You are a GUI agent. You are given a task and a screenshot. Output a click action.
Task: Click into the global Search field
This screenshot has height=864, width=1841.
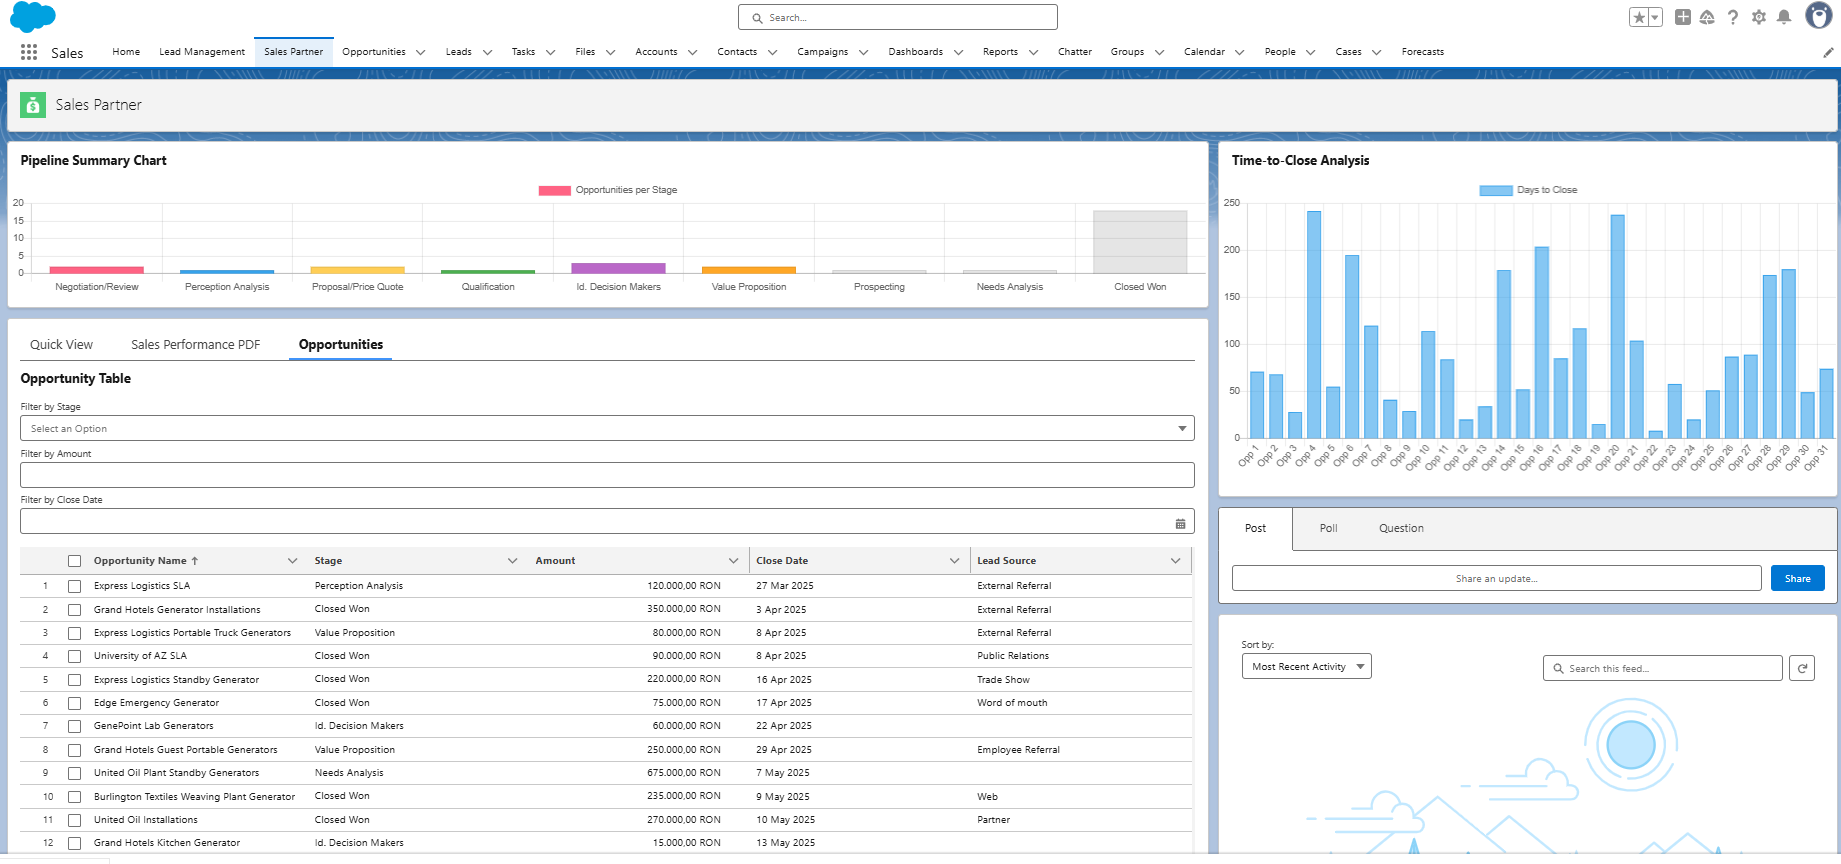(x=897, y=18)
